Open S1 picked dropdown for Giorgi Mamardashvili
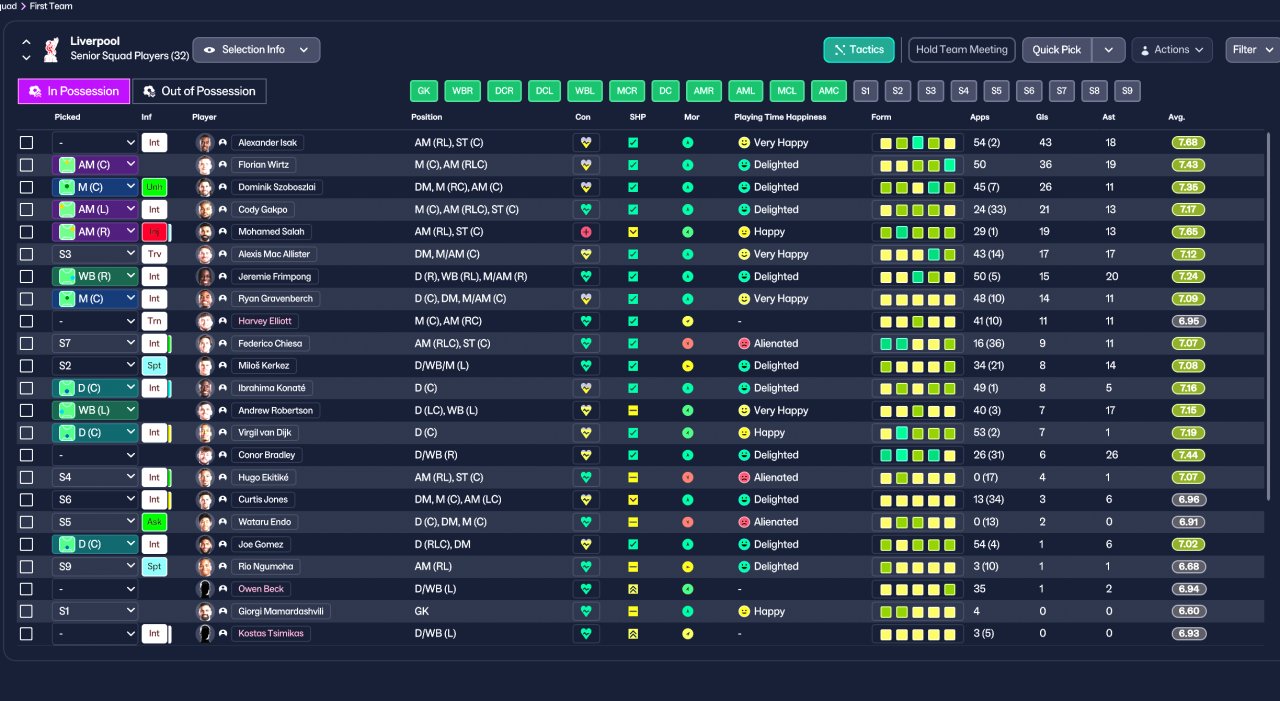 pyautogui.click(x=95, y=611)
